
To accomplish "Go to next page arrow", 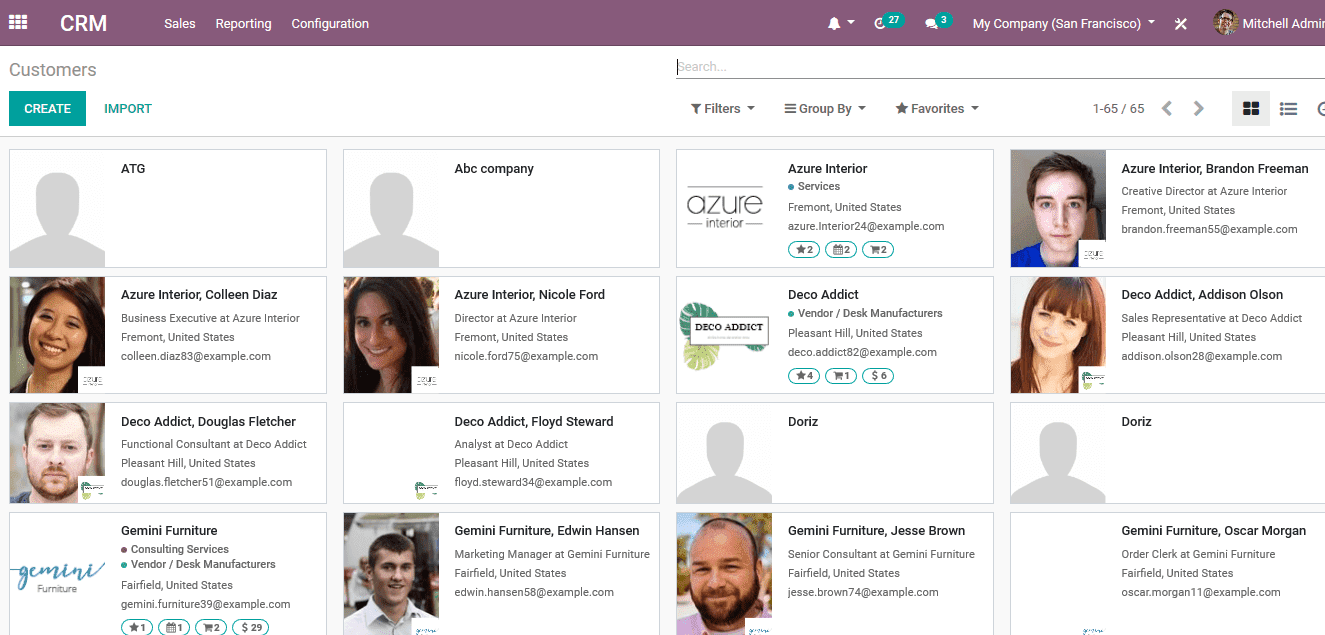I will pos(1198,108).
